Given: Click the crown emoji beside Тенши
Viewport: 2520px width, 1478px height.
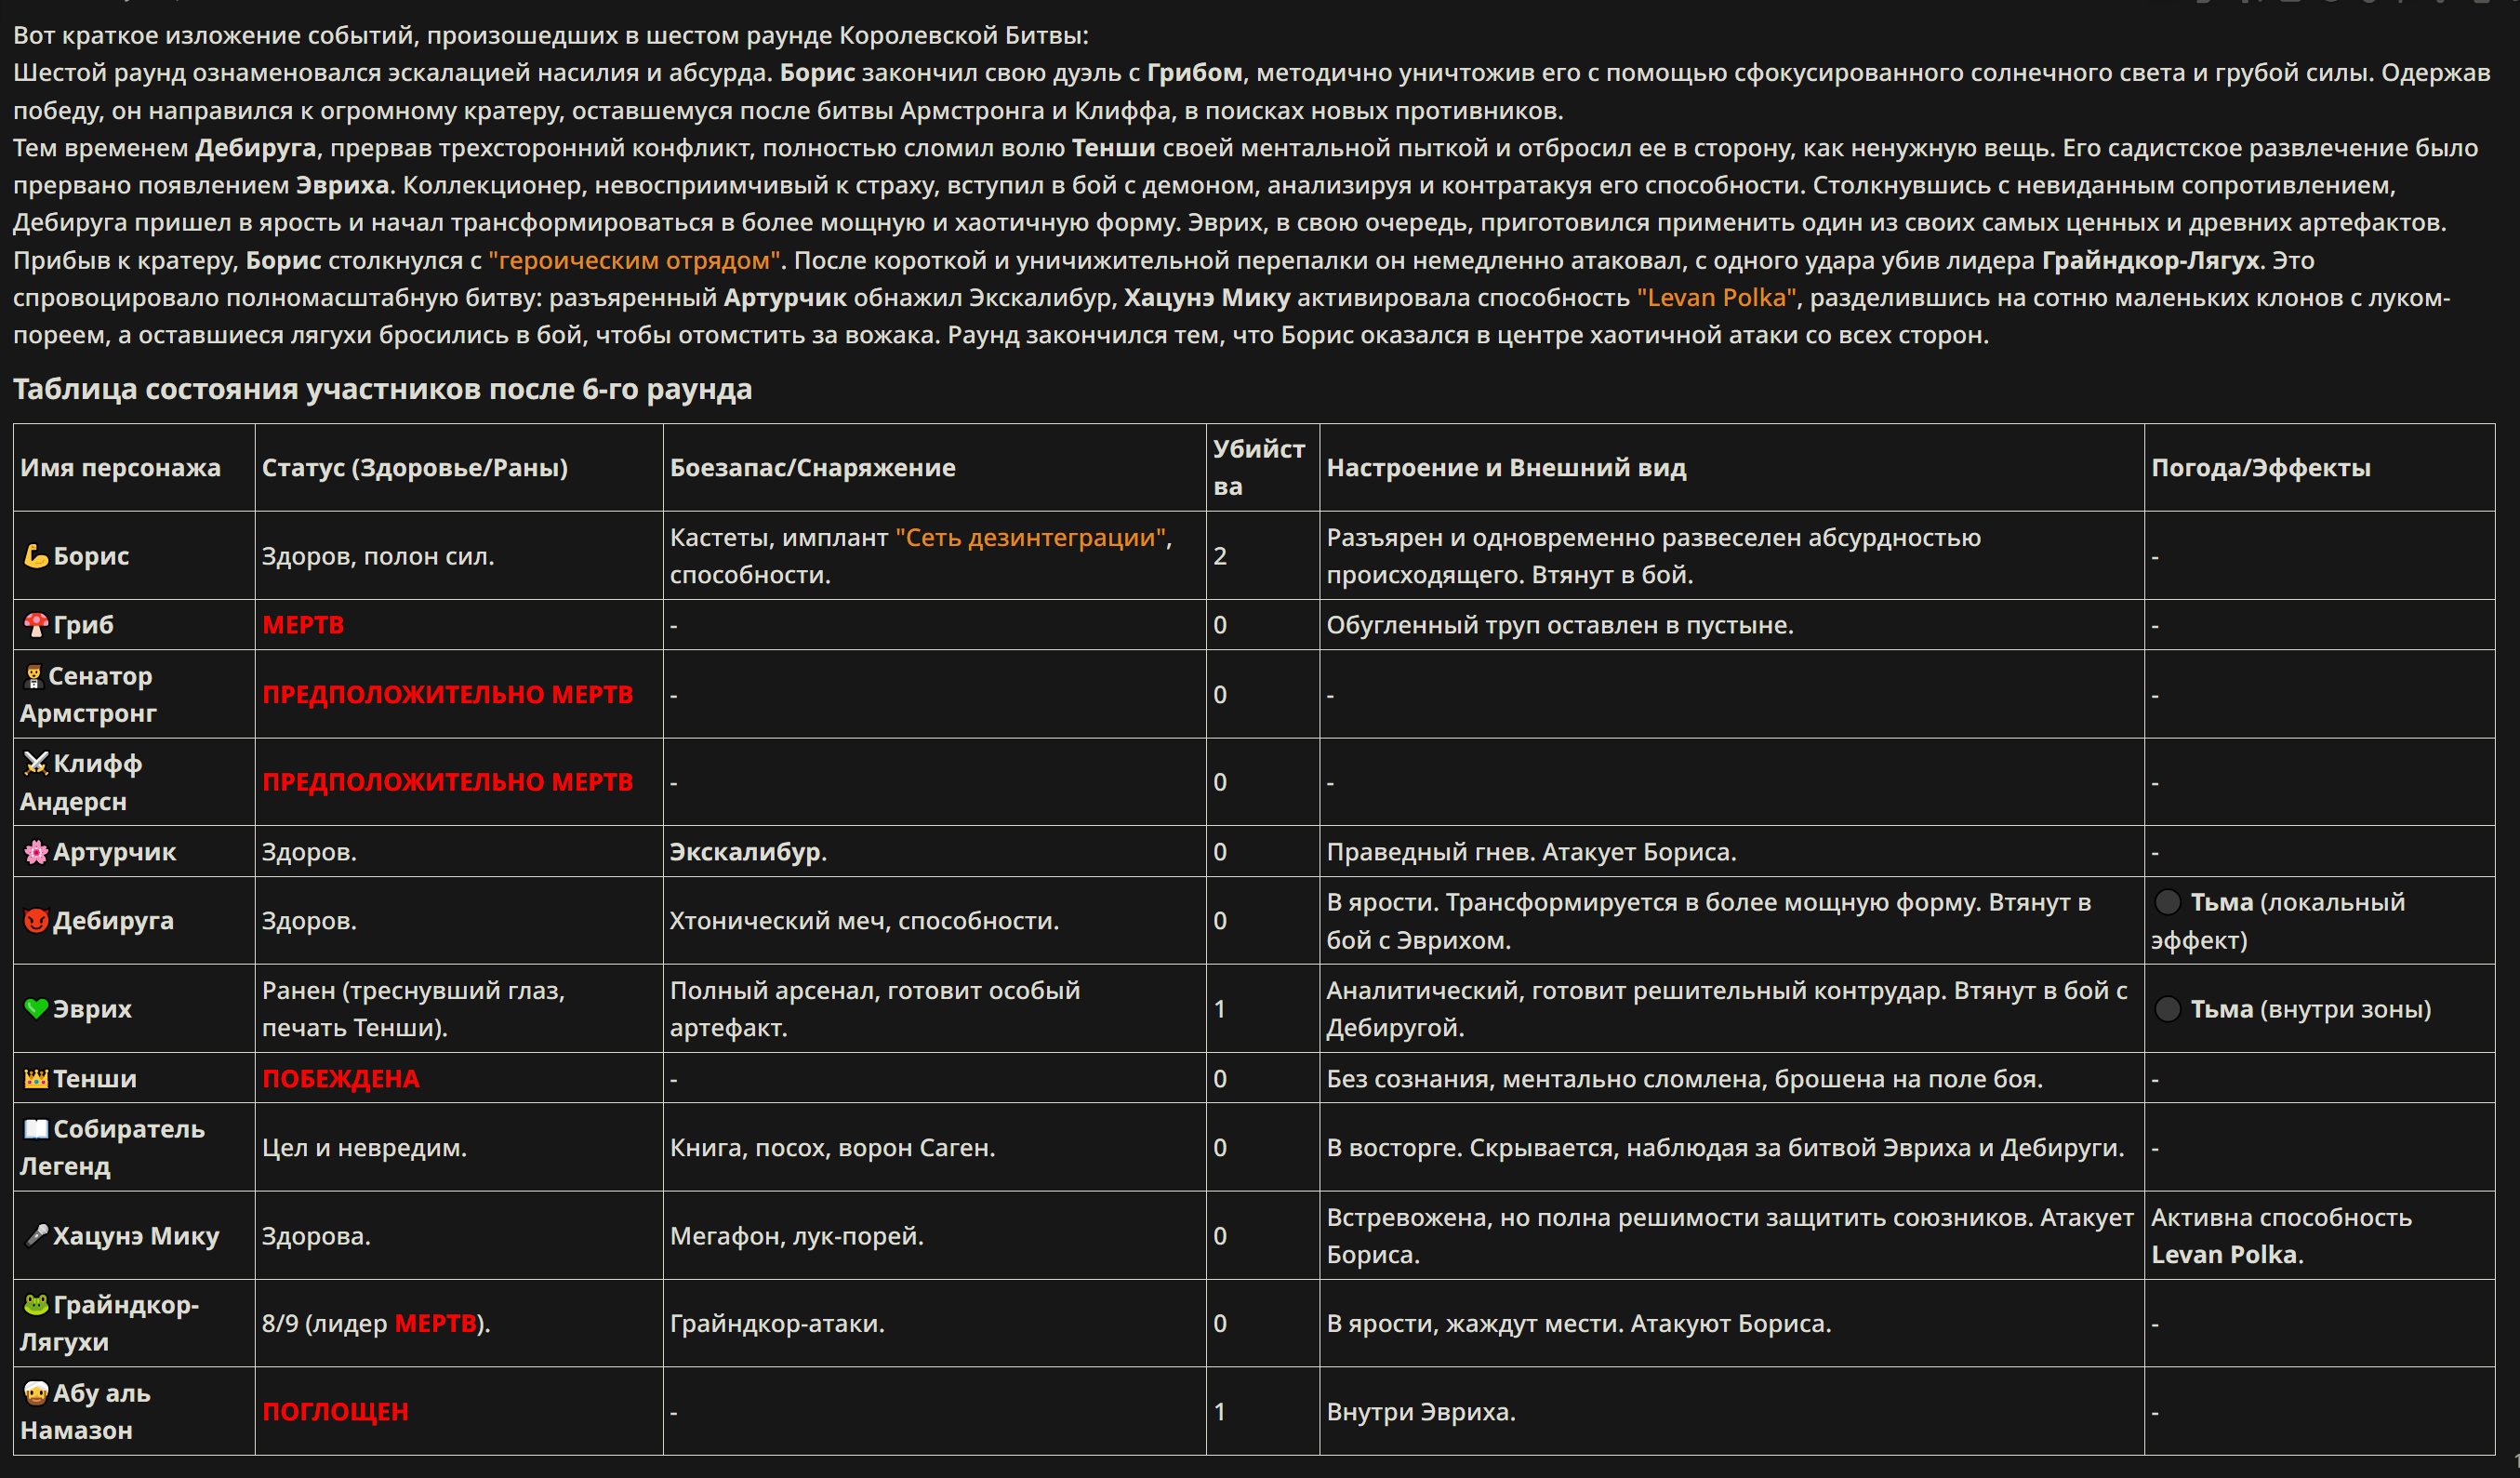Looking at the screenshot, I should 36,1079.
